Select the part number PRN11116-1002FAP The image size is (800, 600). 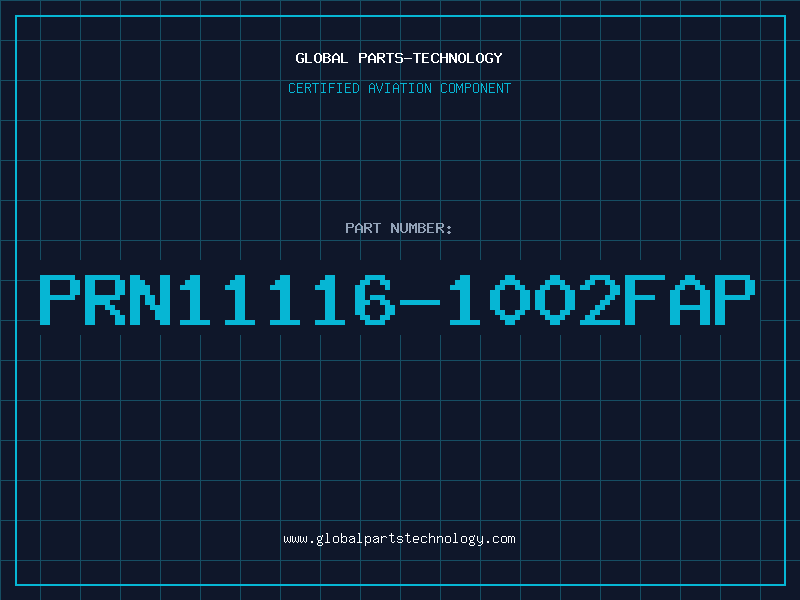point(397,300)
